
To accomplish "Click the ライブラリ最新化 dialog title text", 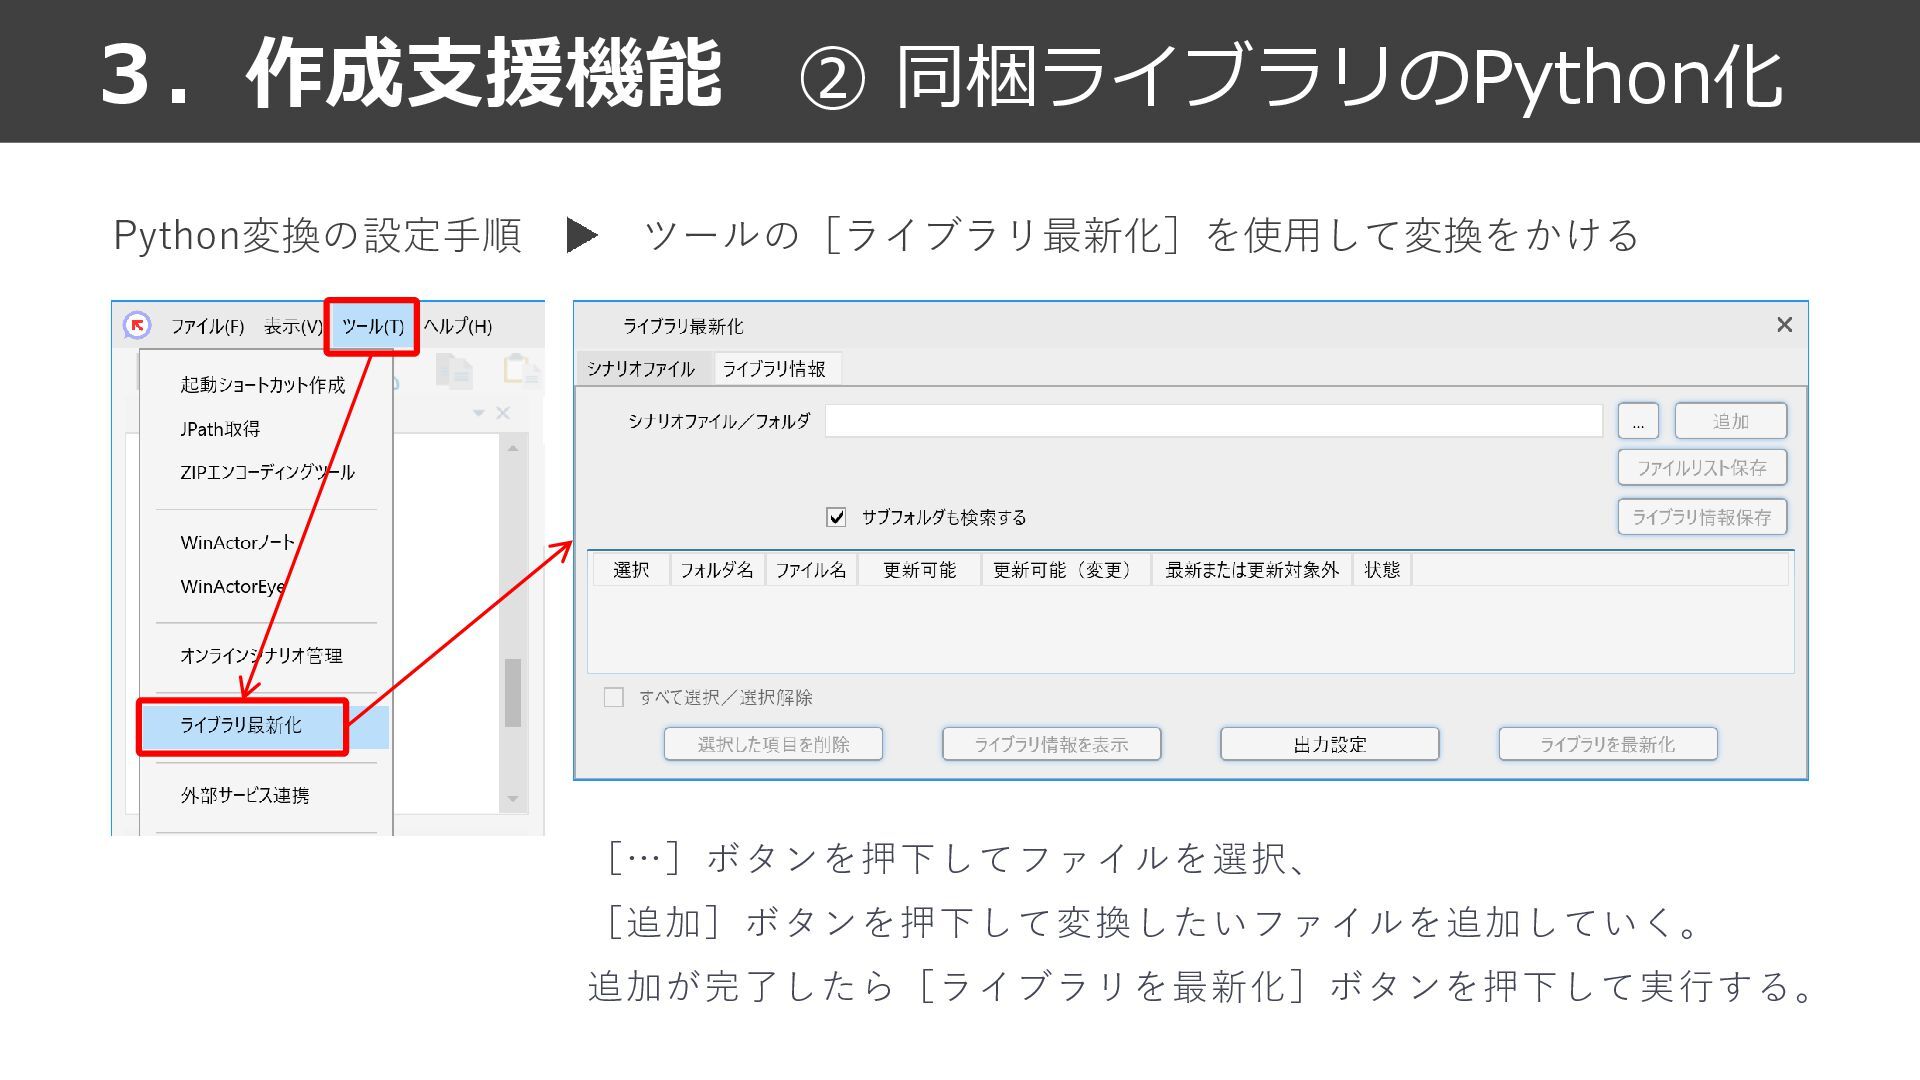I will 683,326.
